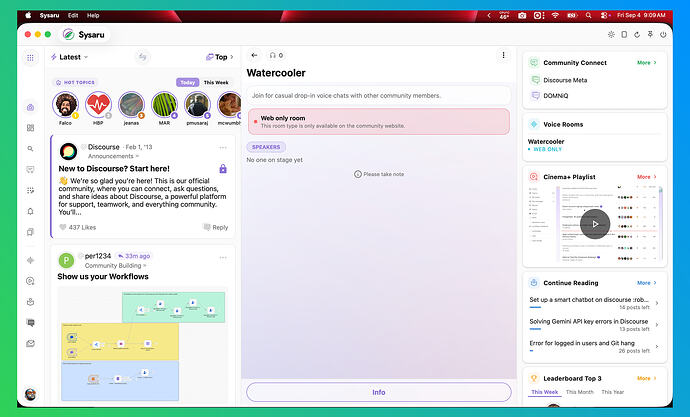
Task: Open MAR's hot topic avatar
Action: click(x=164, y=105)
